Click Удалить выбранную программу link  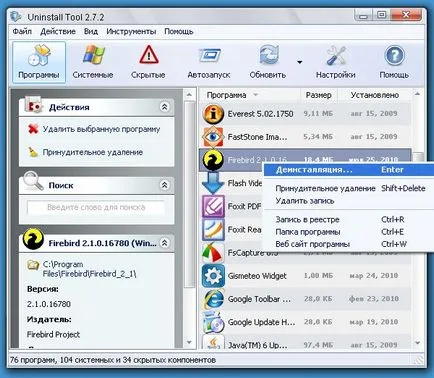[x=101, y=129]
